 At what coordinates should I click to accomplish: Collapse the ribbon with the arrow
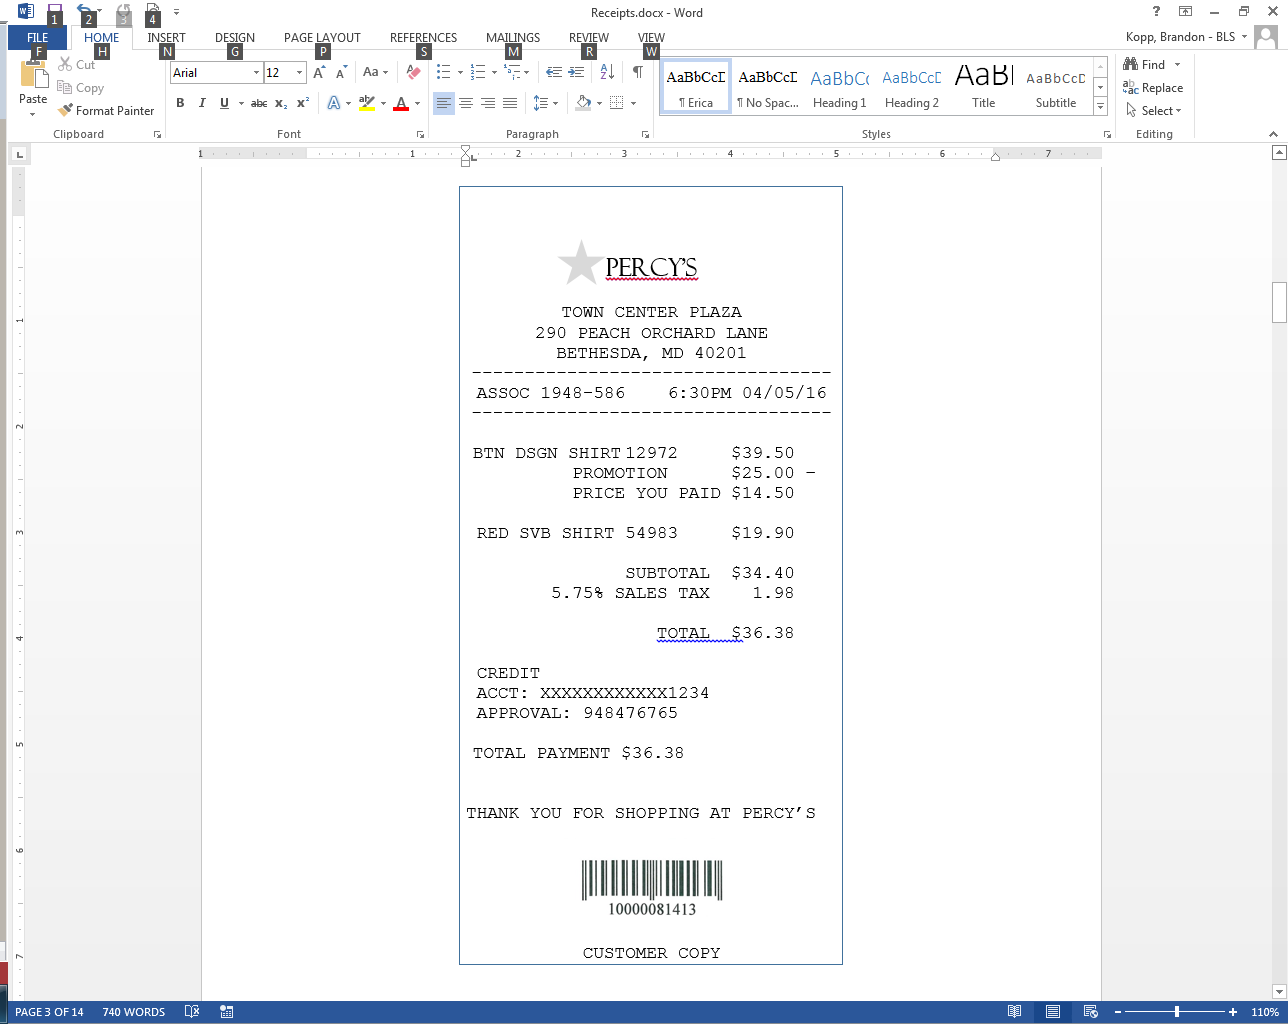tap(1273, 134)
